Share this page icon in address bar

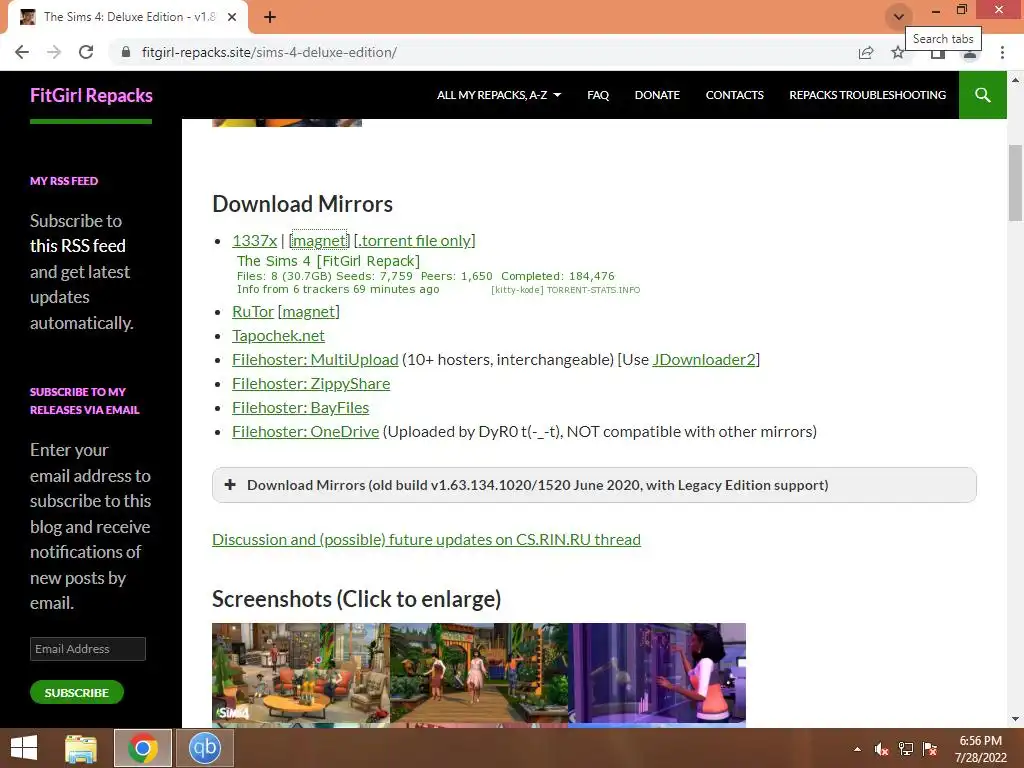pos(866,52)
